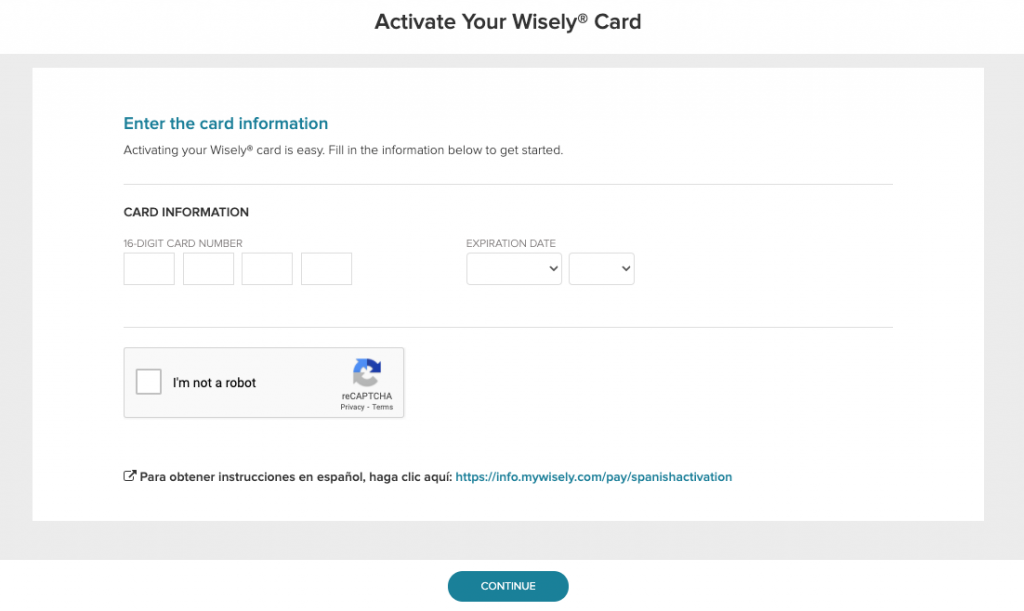
Task: Click the external link icon beside the Spanish instructions
Action: point(129,476)
